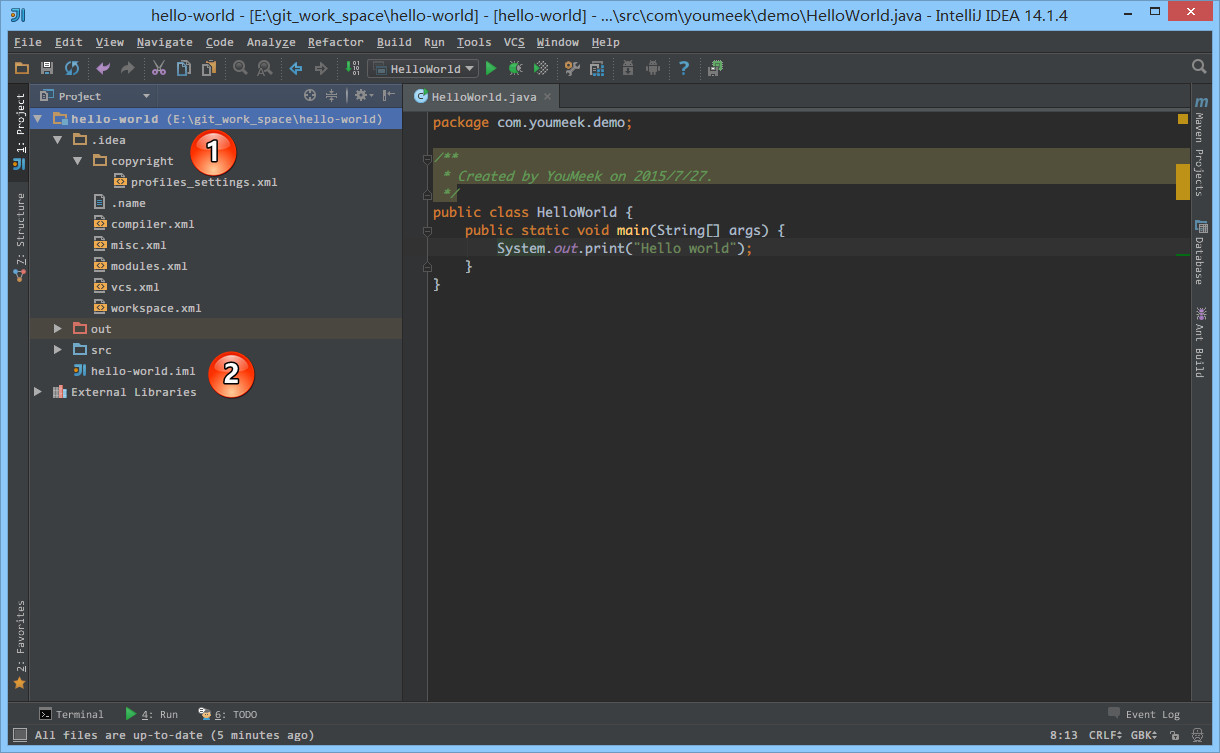Toggle tool window bars in bottom-left corner

[19, 735]
